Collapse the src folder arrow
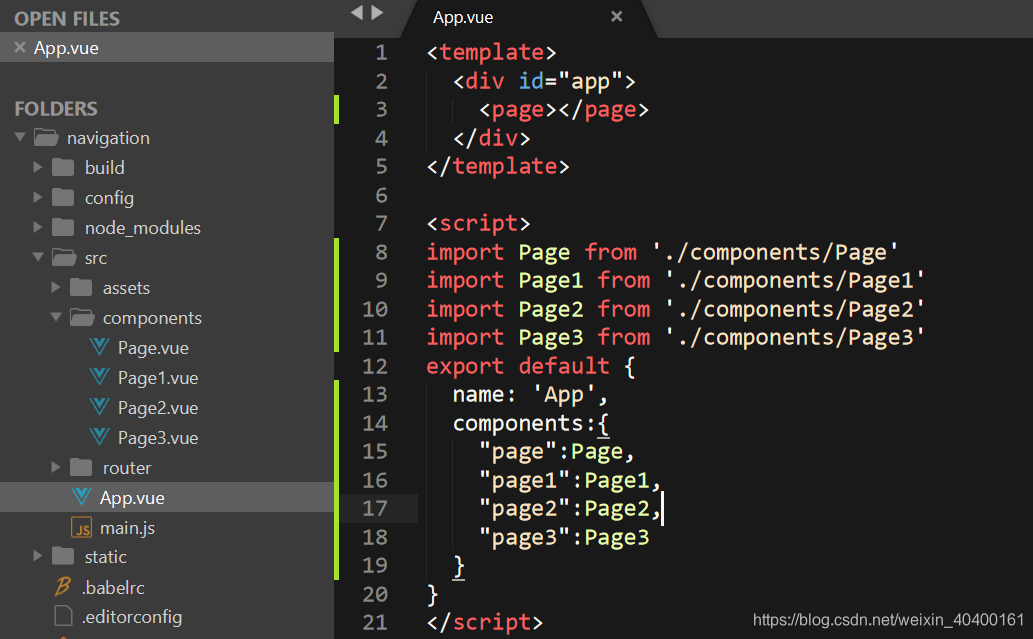 click(38, 257)
